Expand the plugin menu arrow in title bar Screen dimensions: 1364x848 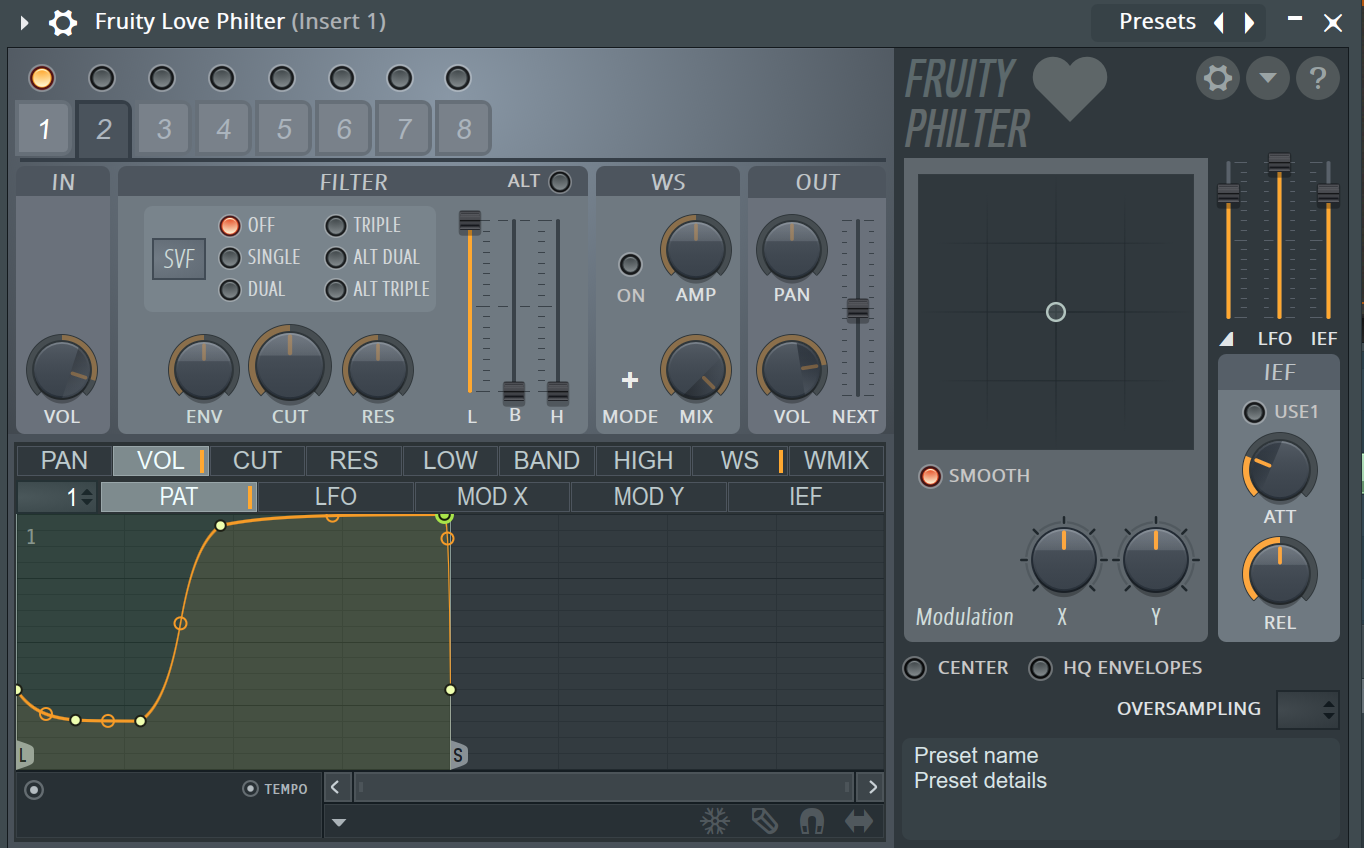click(24, 22)
